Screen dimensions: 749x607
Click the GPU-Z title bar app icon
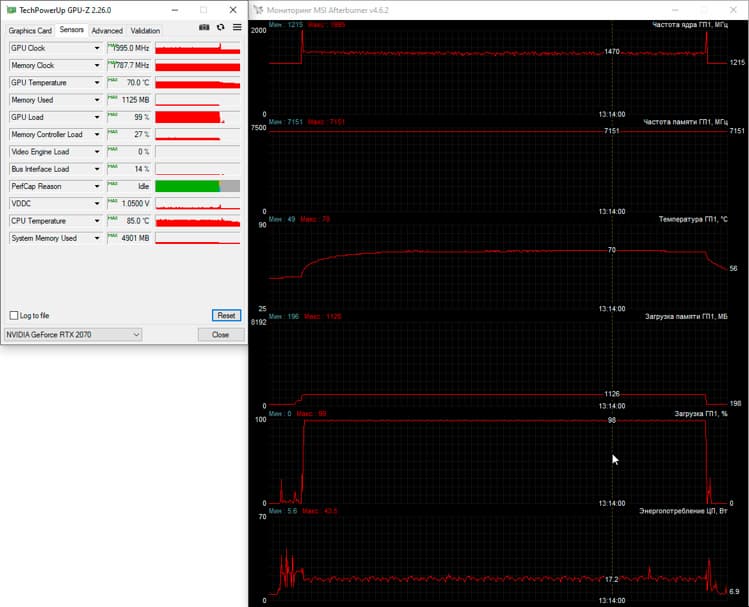click(x=11, y=10)
